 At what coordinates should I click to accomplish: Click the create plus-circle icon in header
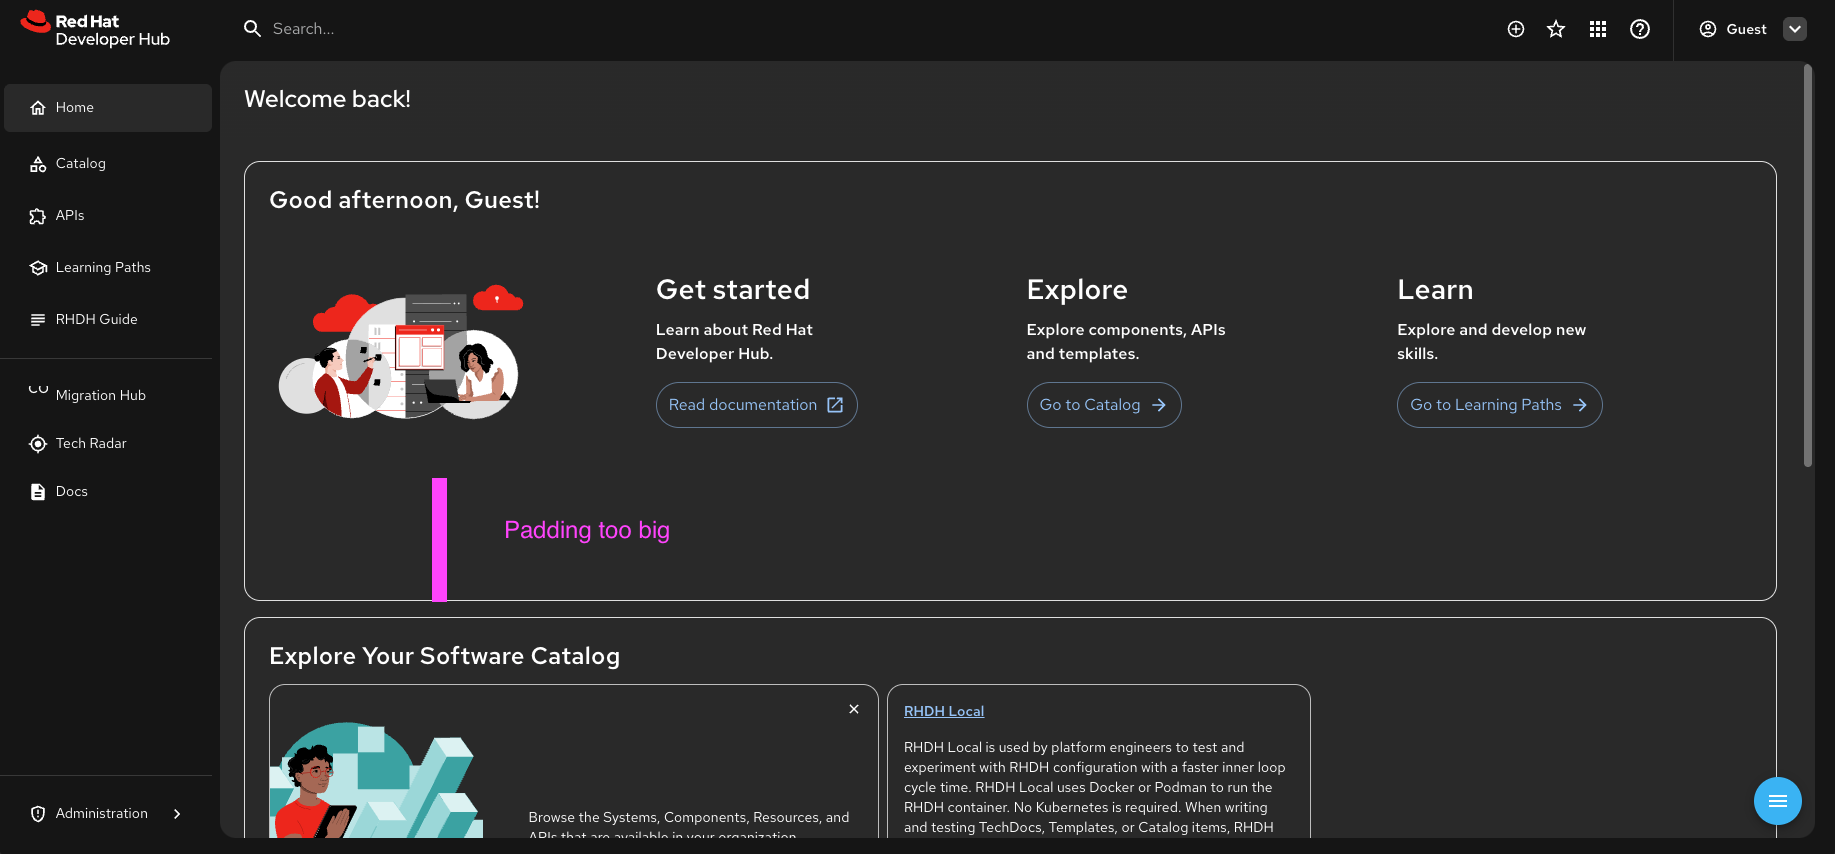click(1516, 29)
